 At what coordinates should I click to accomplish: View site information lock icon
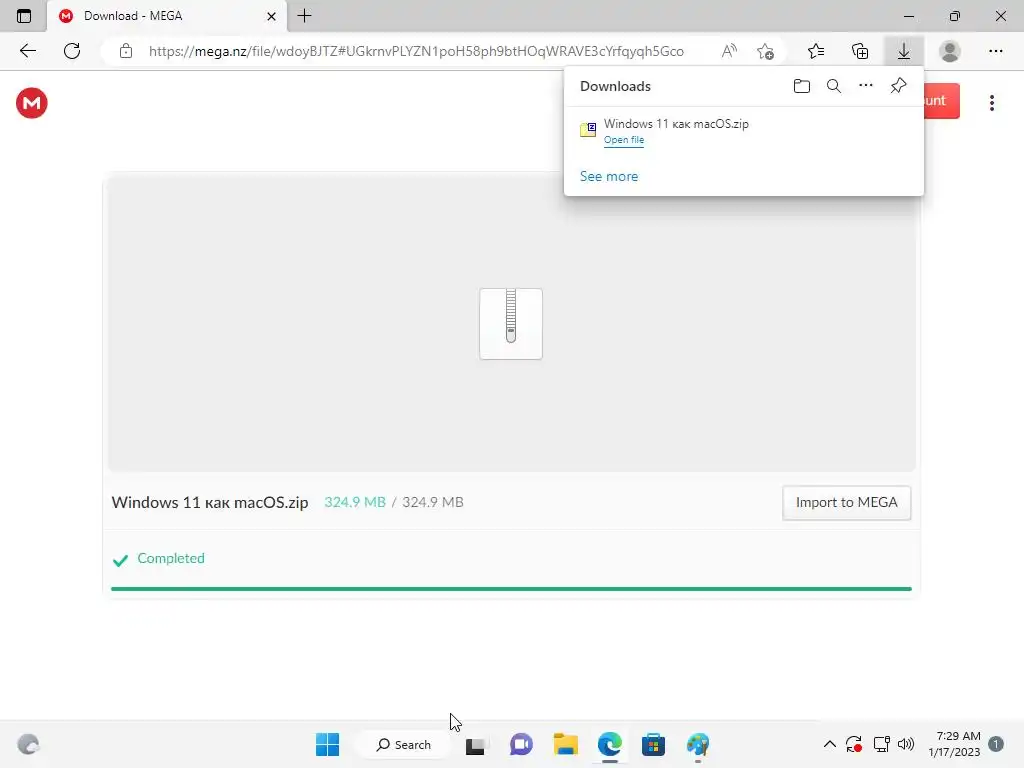click(x=126, y=51)
